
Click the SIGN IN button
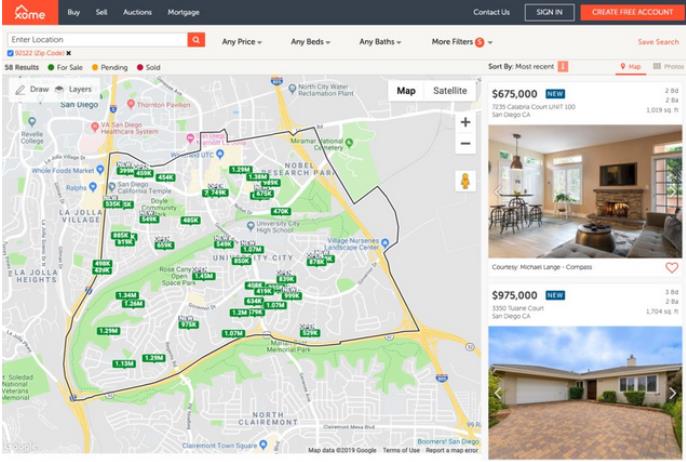coord(550,12)
